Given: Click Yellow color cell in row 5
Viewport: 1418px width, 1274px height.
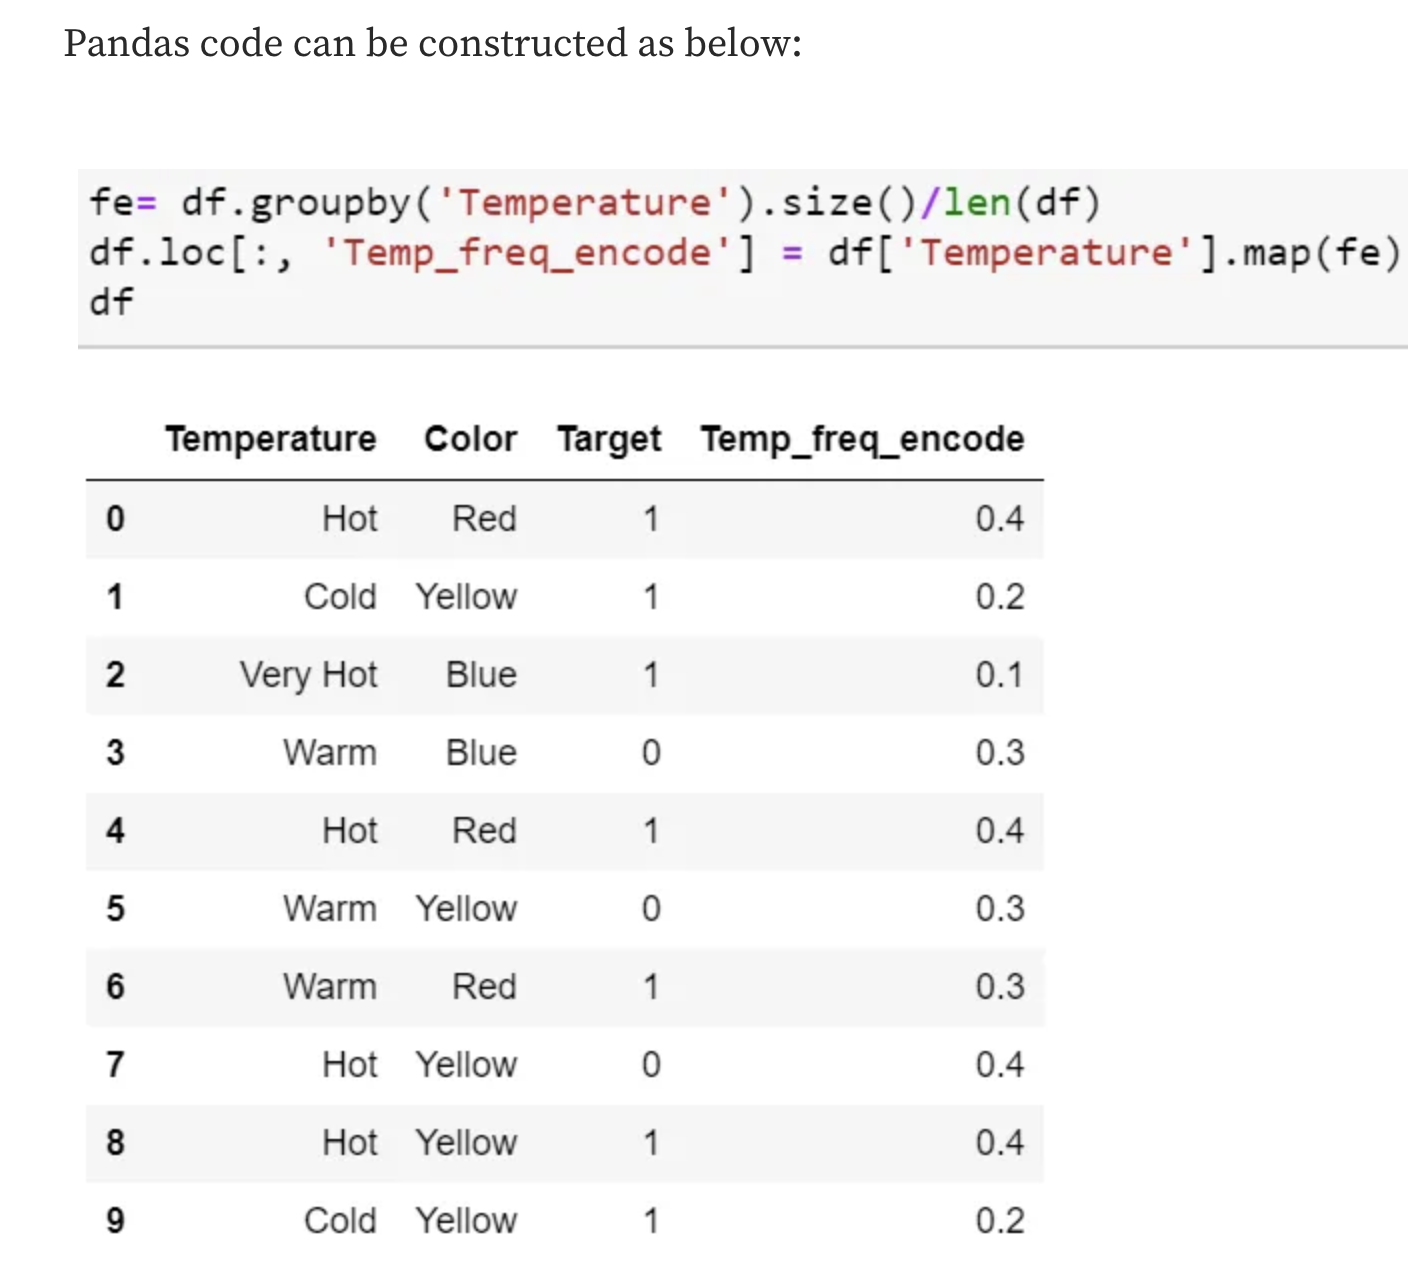Looking at the screenshot, I should pyautogui.click(x=466, y=909).
